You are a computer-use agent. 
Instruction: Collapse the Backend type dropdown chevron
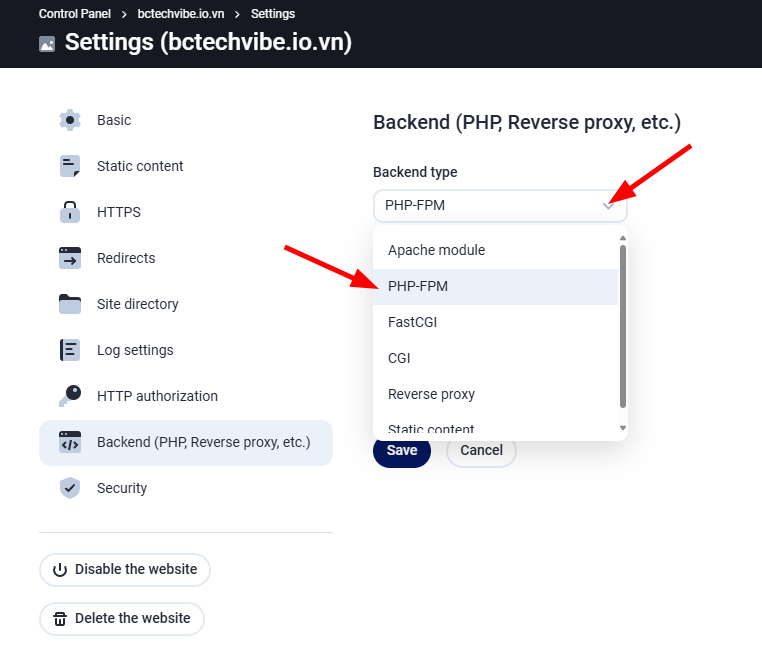pos(608,206)
